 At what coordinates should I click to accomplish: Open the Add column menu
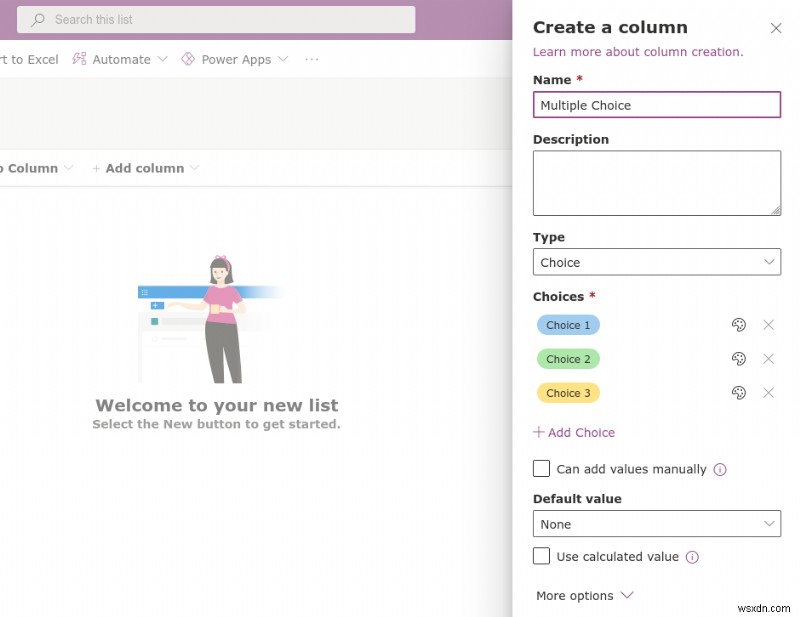(145, 168)
